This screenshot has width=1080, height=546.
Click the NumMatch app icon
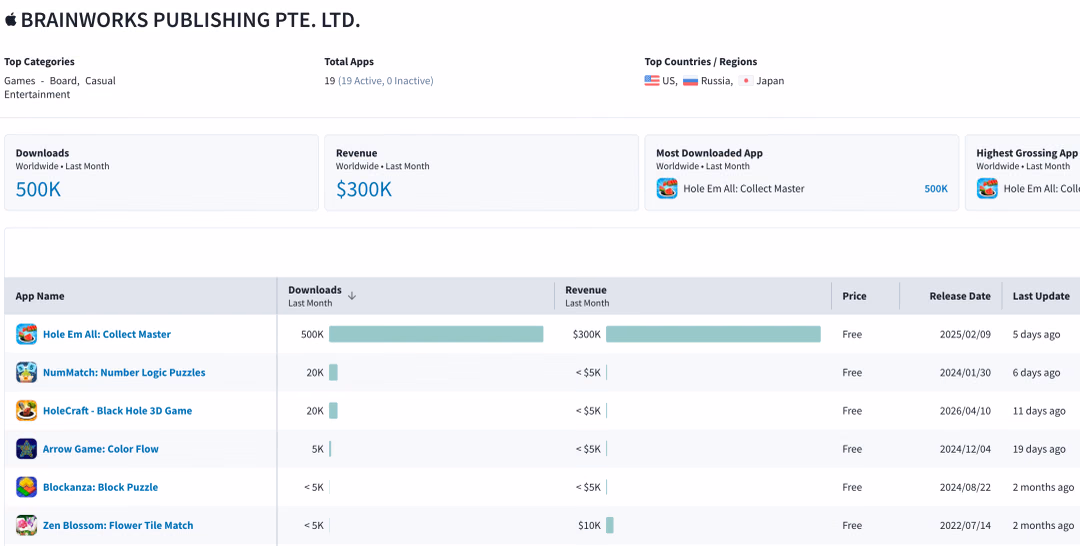(x=26, y=372)
